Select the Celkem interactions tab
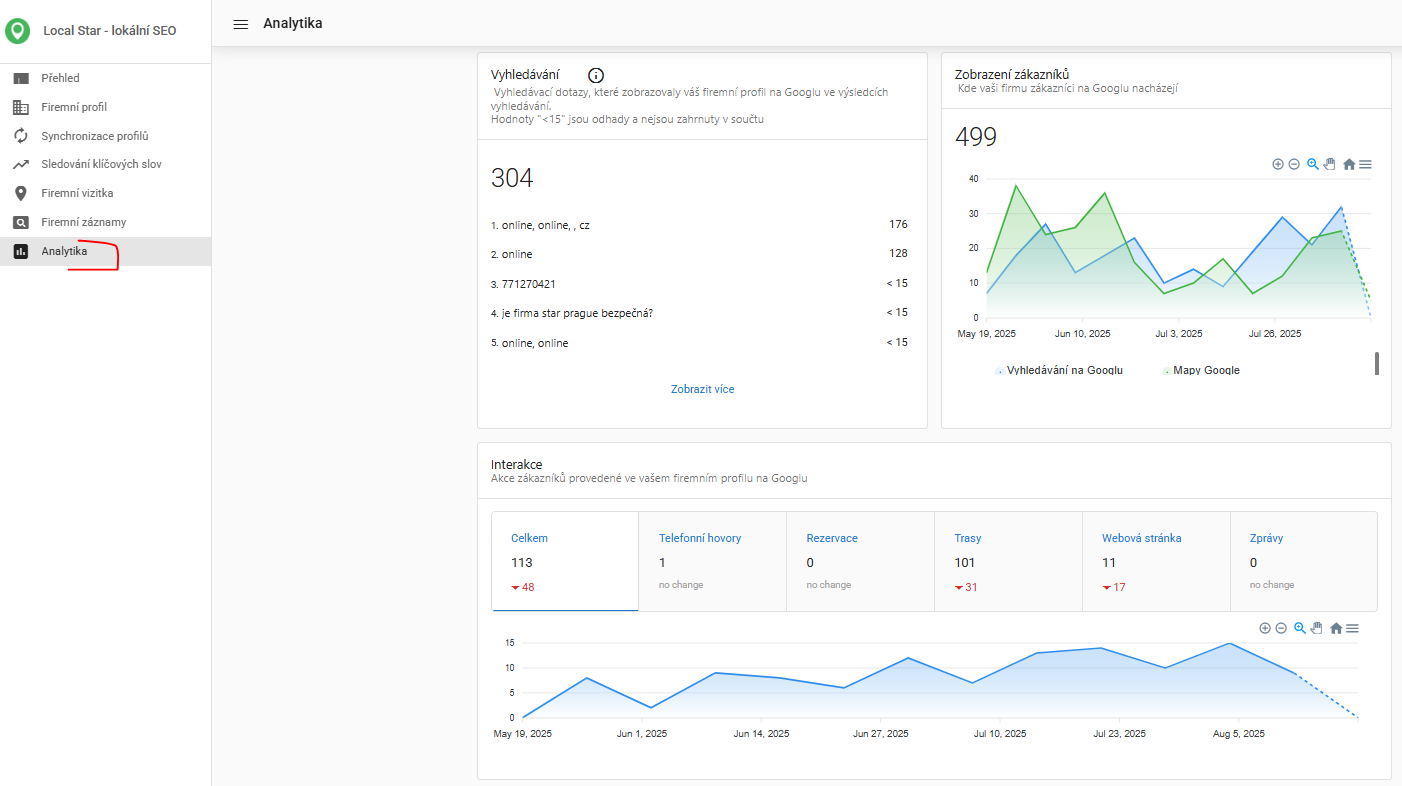 tap(565, 561)
